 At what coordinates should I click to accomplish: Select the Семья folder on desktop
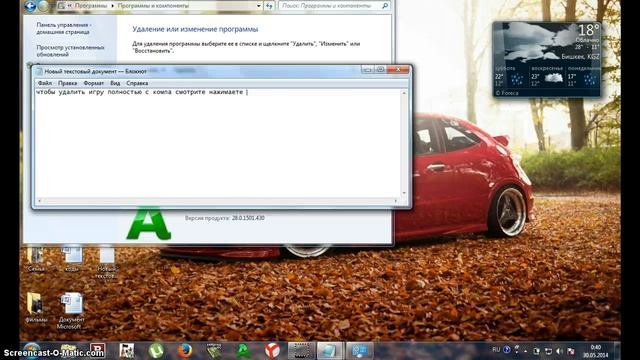pyautogui.click(x=36, y=259)
